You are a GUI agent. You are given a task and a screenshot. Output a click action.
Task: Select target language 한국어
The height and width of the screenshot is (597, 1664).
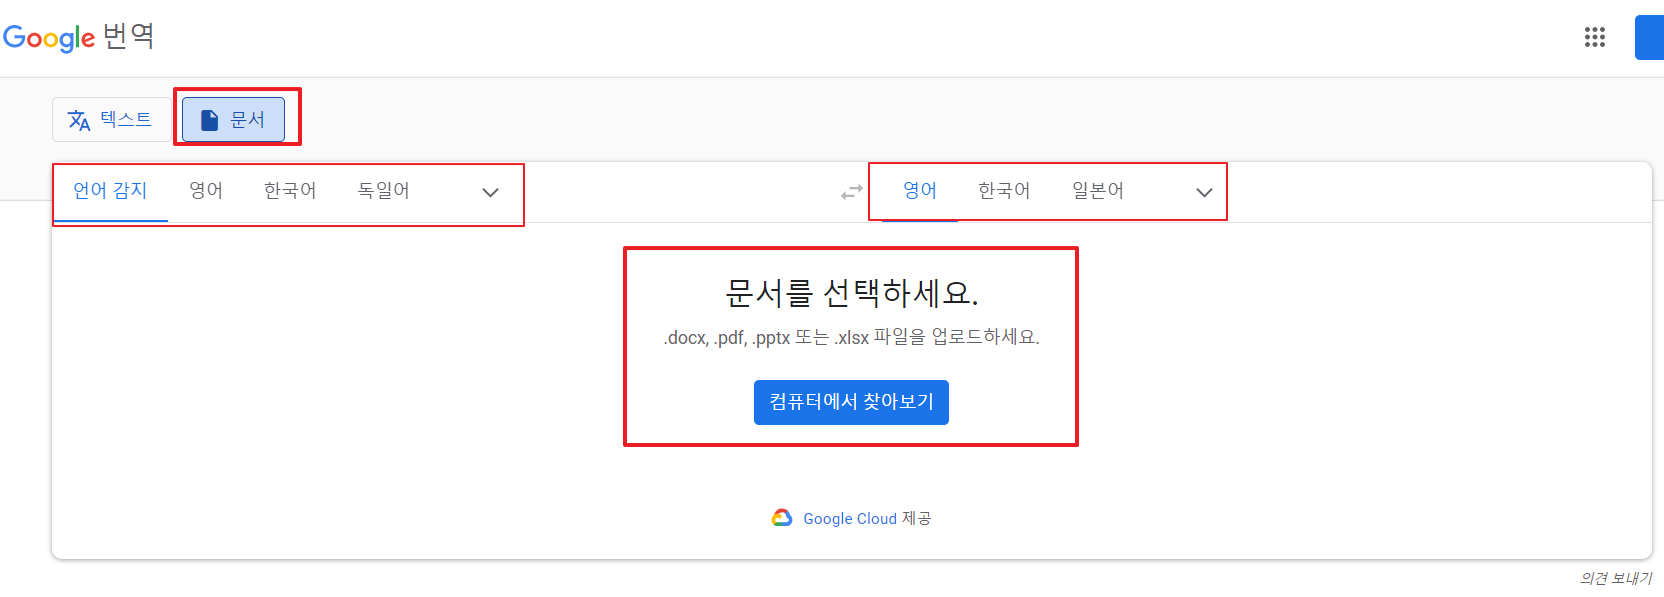coord(1004,191)
